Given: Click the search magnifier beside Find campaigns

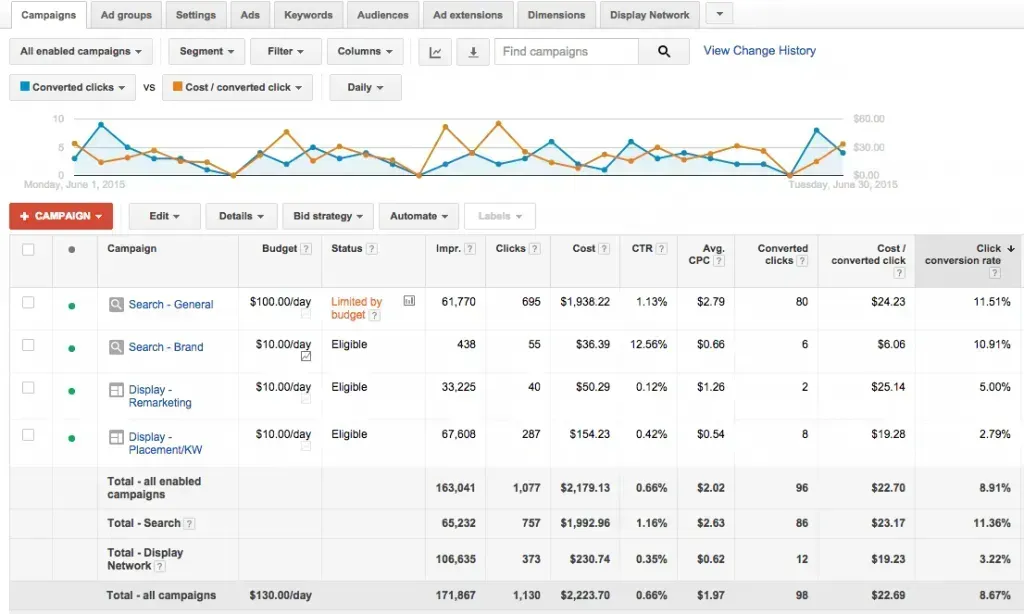Looking at the screenshot, I should 664,50.
